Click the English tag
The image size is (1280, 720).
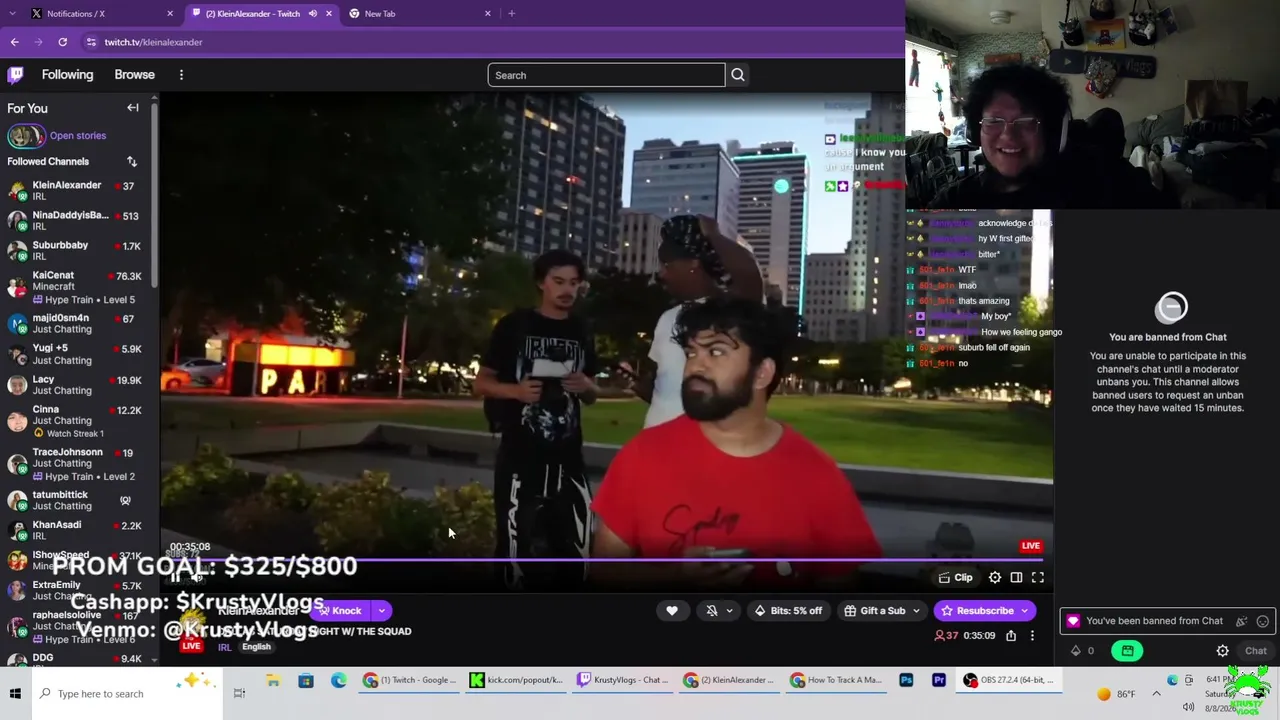coord(256,647)
